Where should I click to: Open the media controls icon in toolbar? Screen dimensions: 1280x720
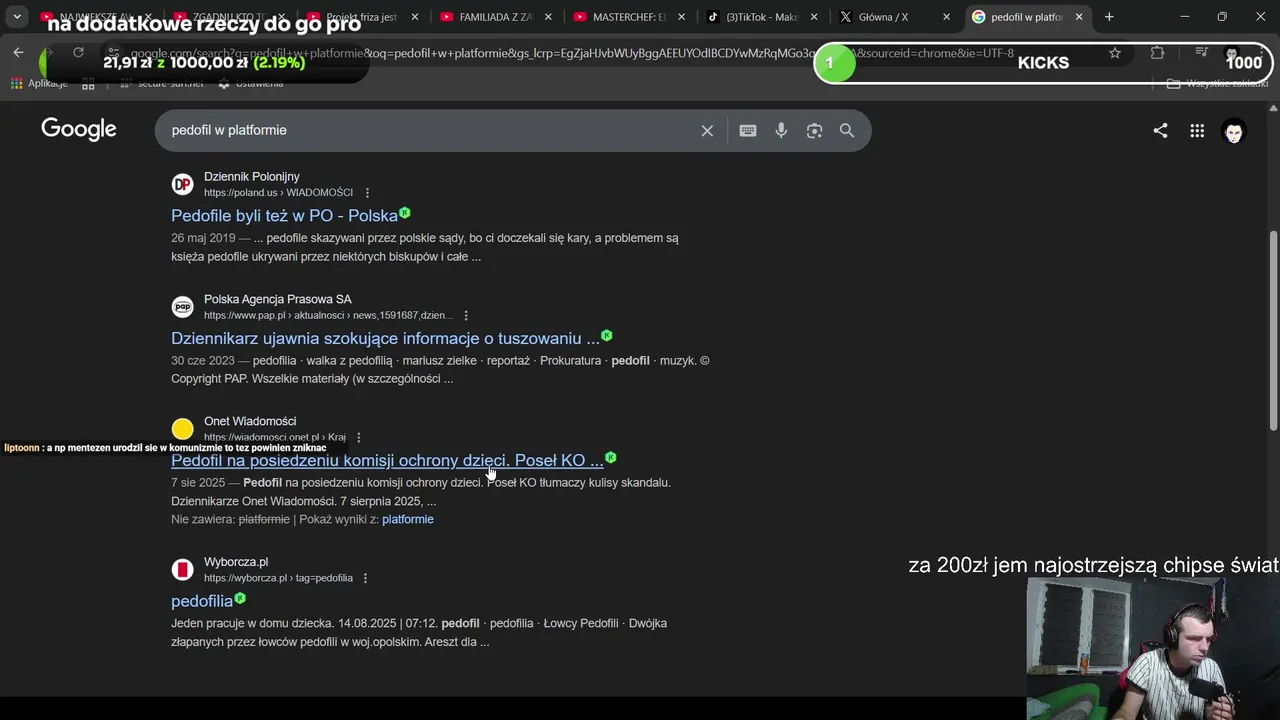[1203, 53]
